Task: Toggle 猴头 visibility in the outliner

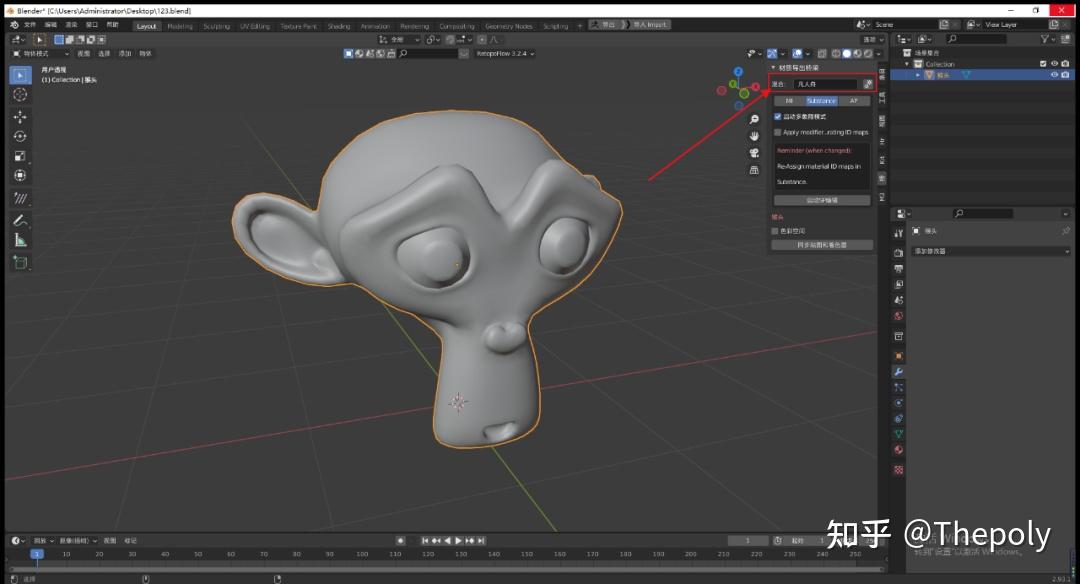Action: pyautogui.click(x=1054, y=75)
